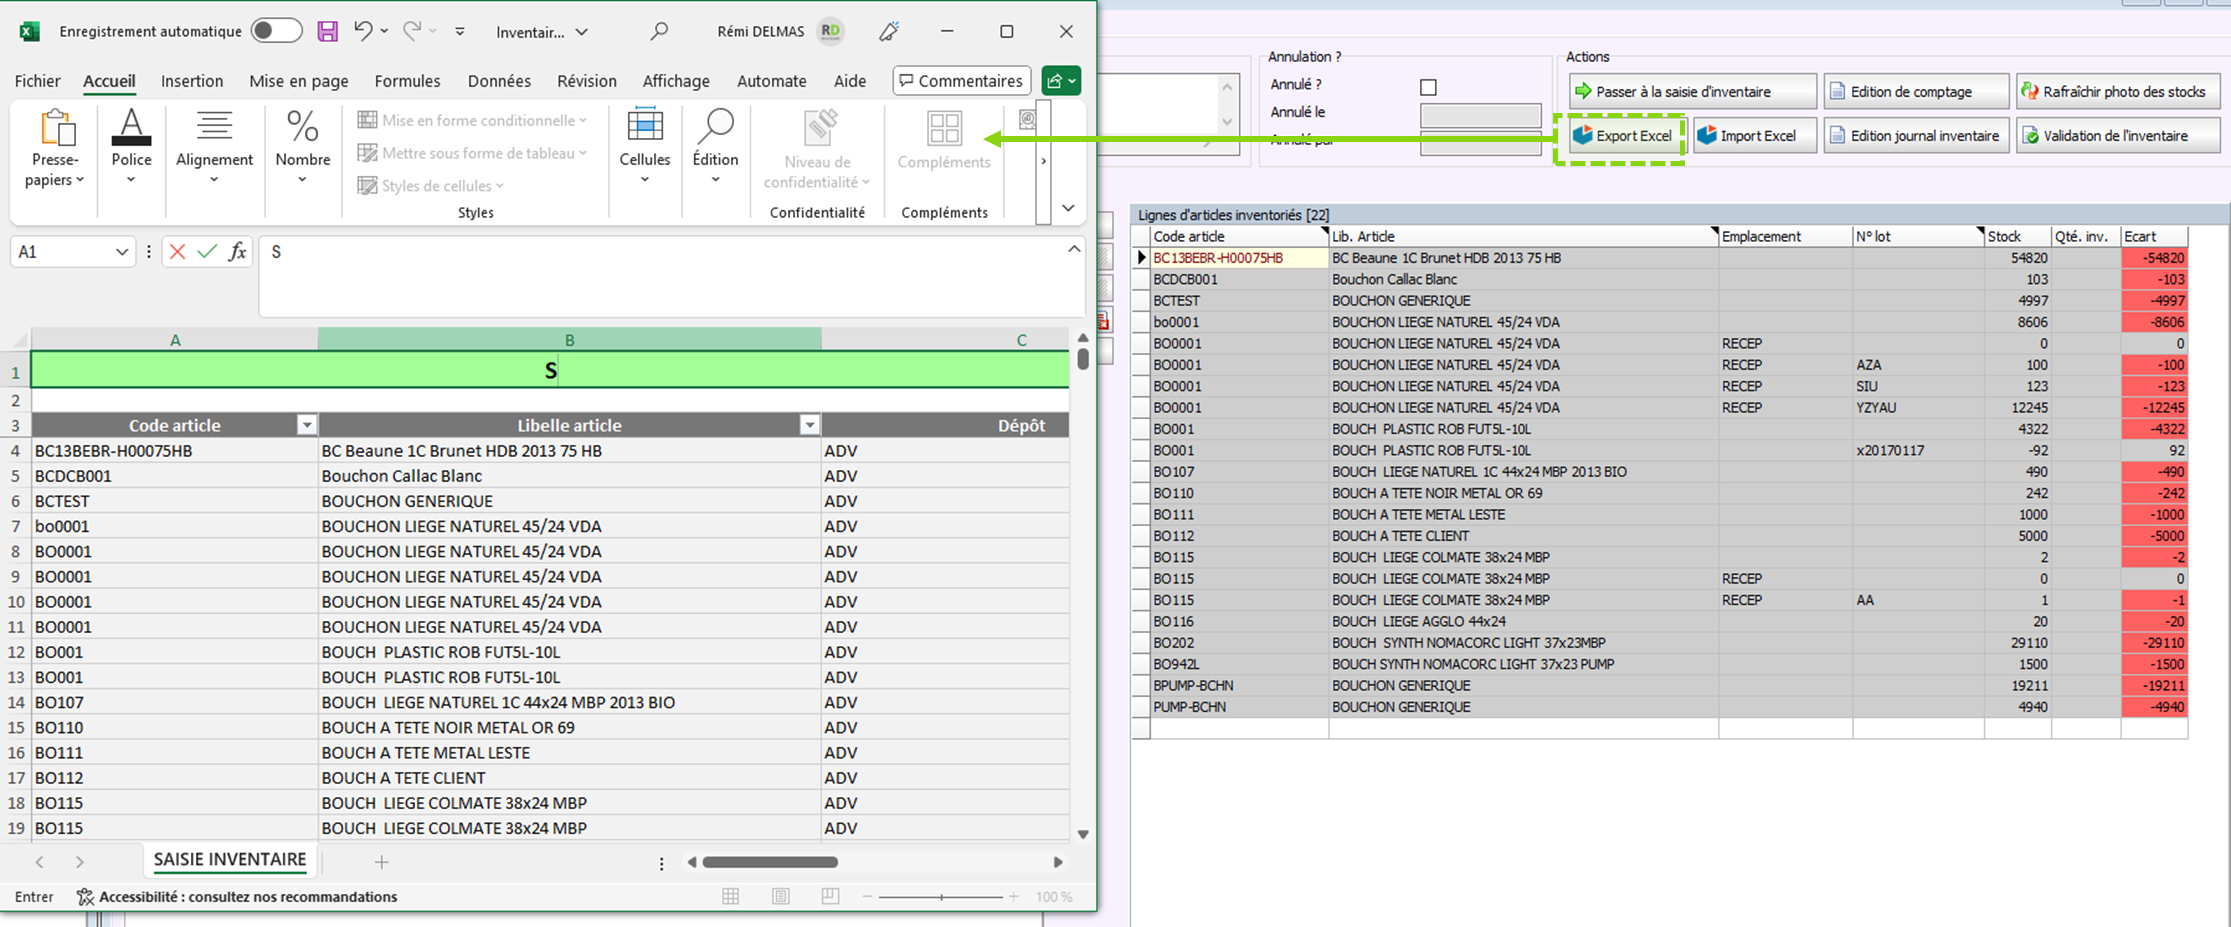Toggle Enregistrement automatique switch
The image size is (2231, 927).
click(276, 31)
